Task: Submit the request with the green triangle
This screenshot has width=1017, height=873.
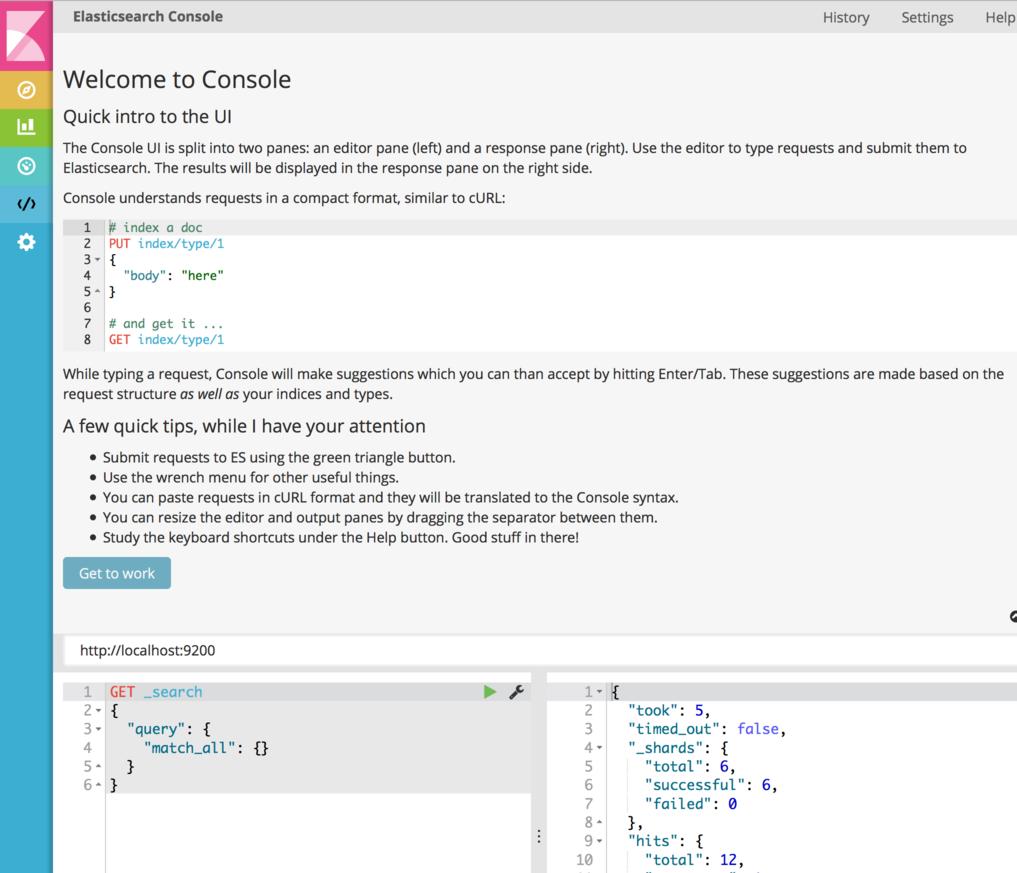Action: [490, 692]
